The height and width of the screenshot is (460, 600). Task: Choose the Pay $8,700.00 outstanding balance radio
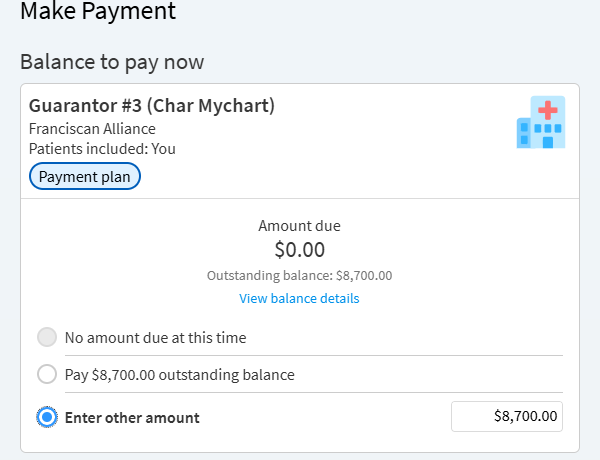[47, 375]
